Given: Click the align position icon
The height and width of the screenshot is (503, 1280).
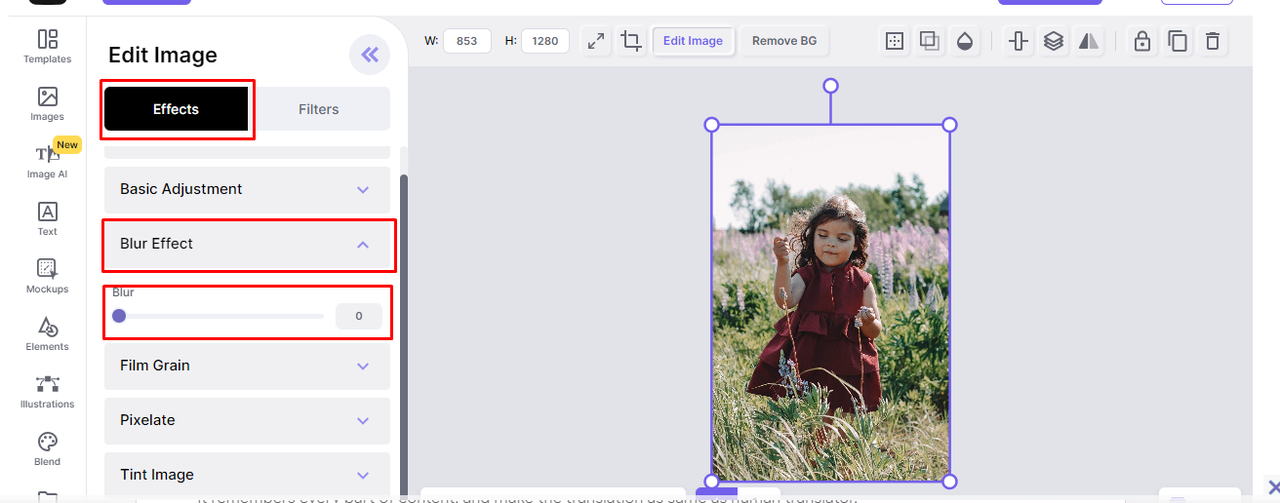Looking at the screenshot, I should click(x=1018, y=41).
